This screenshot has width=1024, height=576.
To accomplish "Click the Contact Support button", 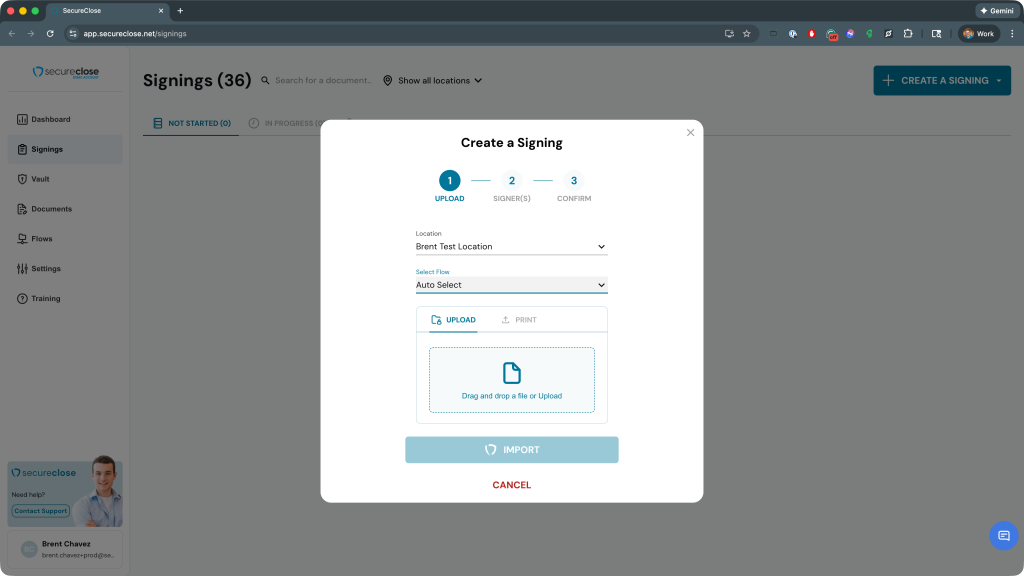I will coord(41,511).
